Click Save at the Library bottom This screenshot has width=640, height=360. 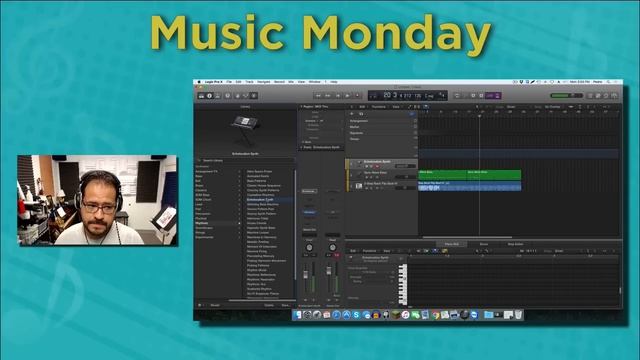pyautogui.click(x=285, y=305)
